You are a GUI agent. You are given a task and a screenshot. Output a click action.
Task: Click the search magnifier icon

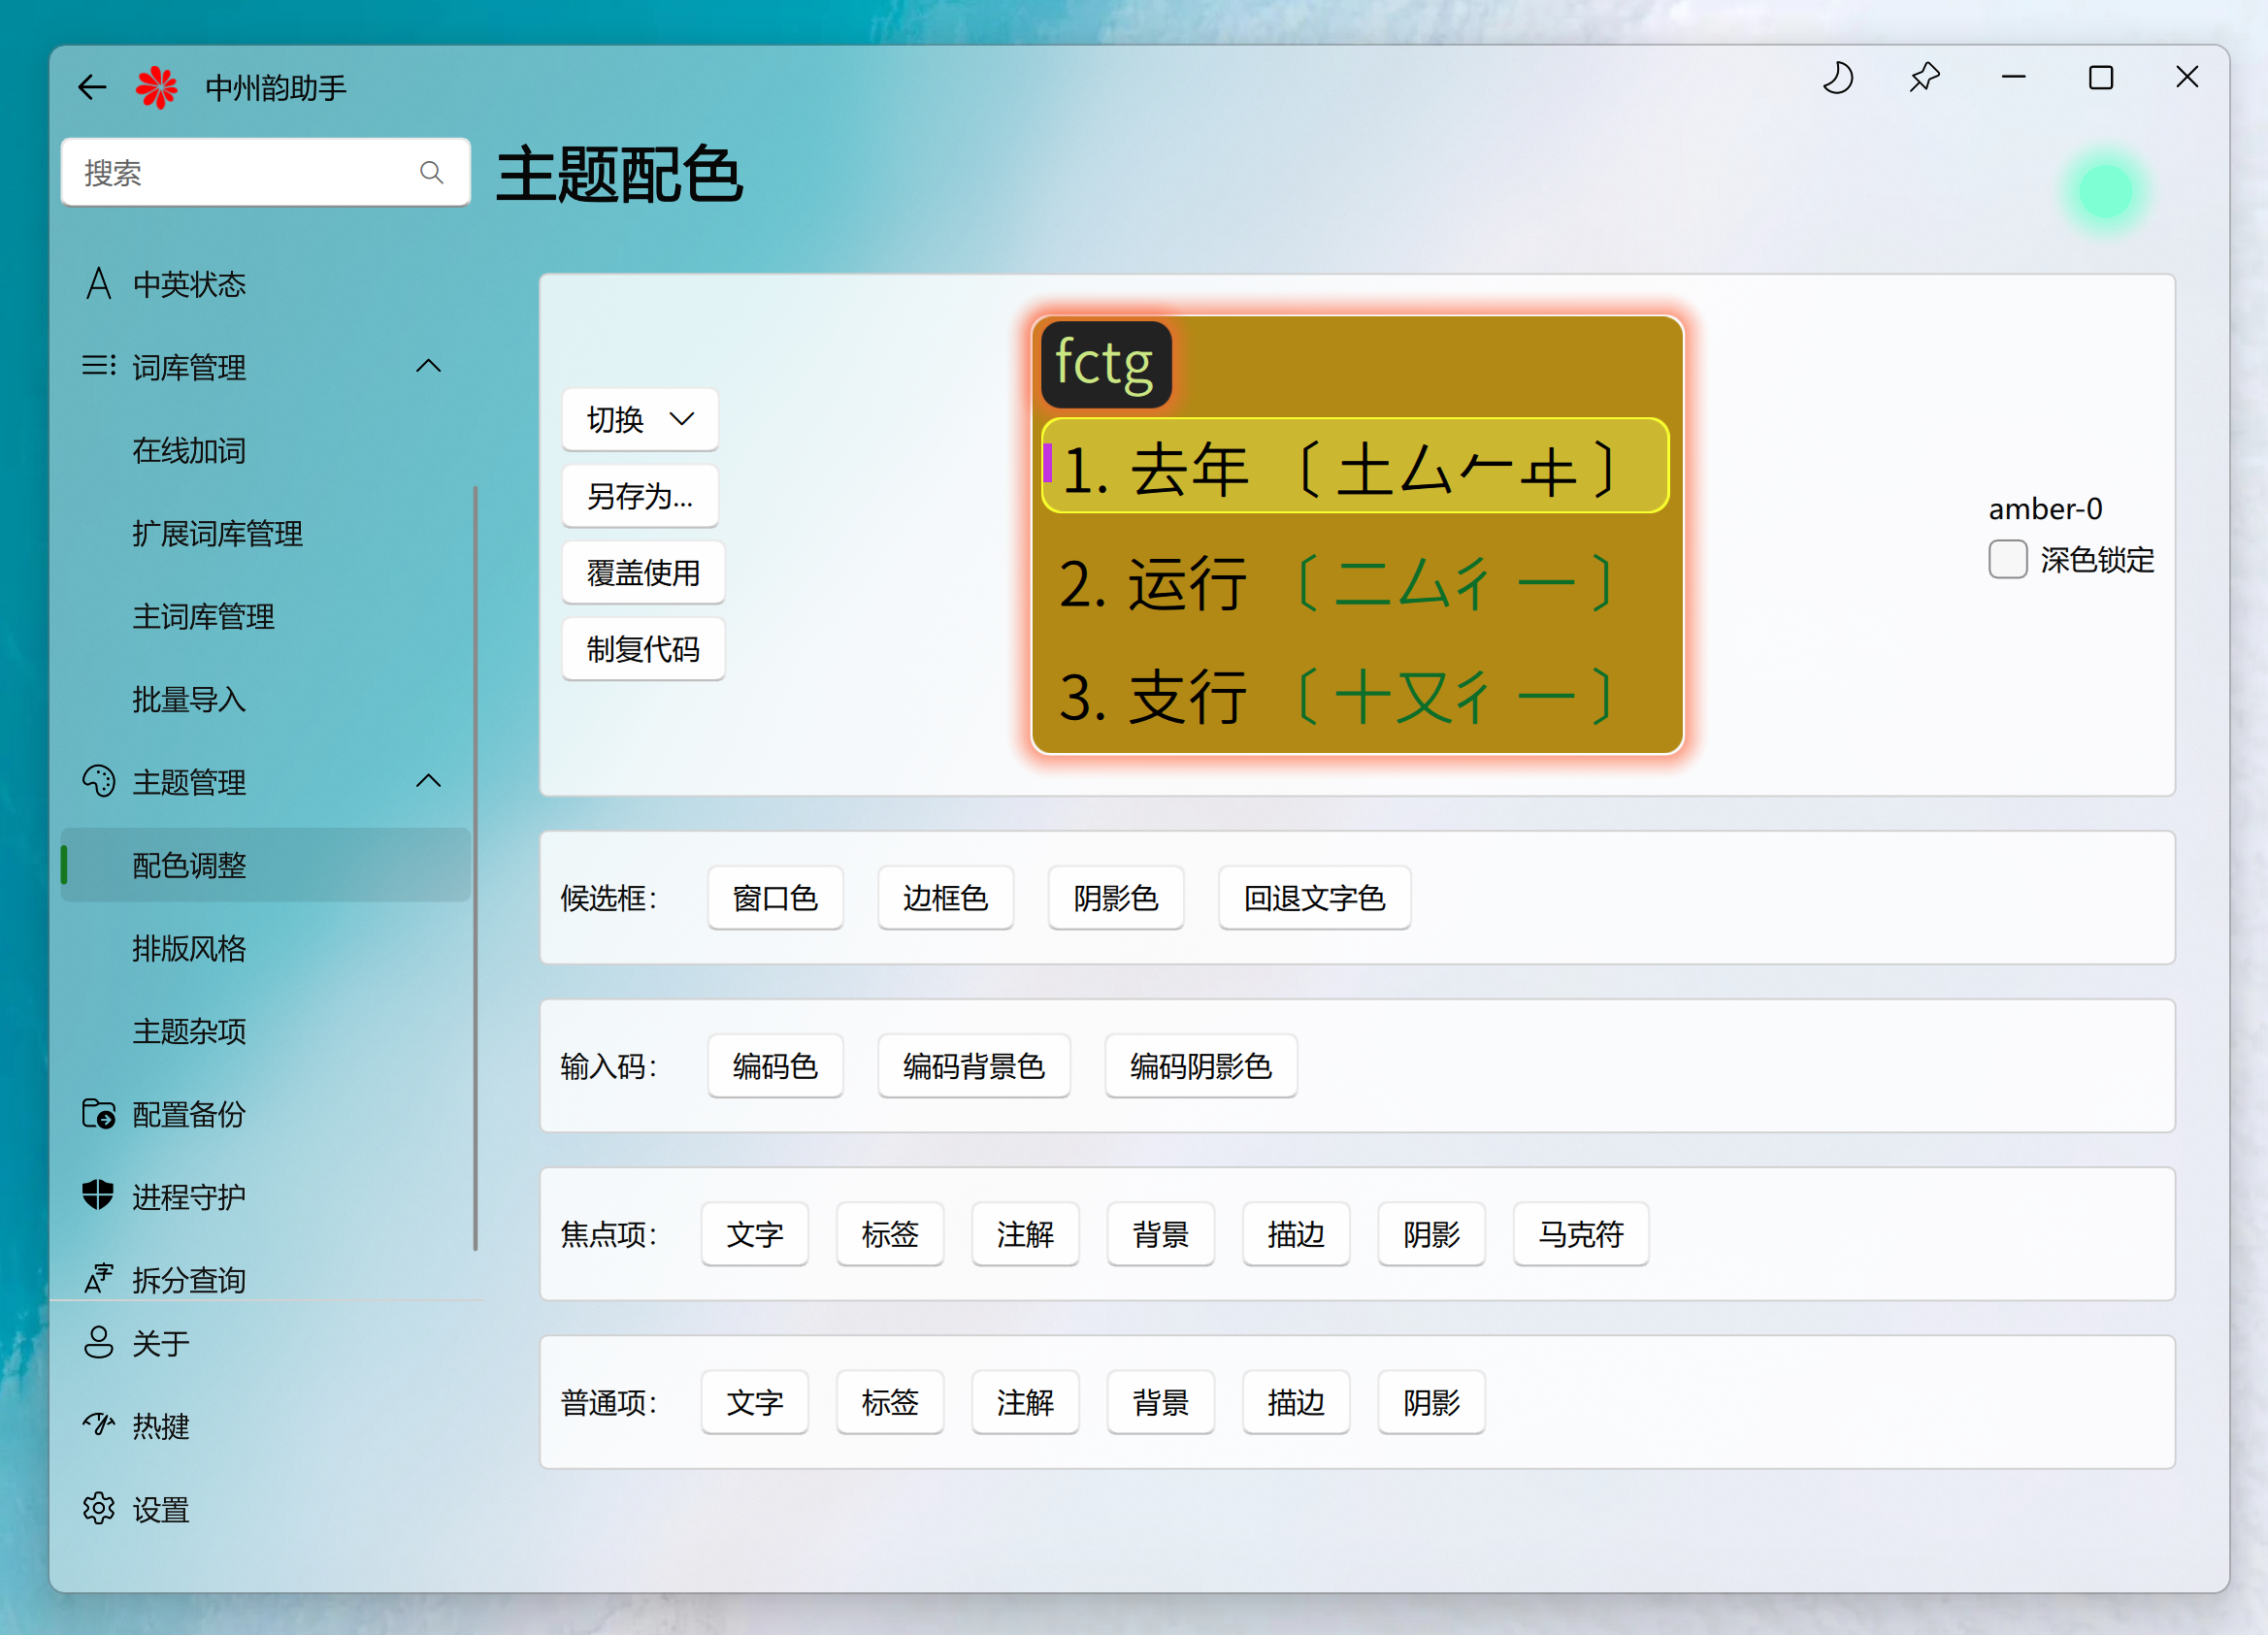[431, 173]
